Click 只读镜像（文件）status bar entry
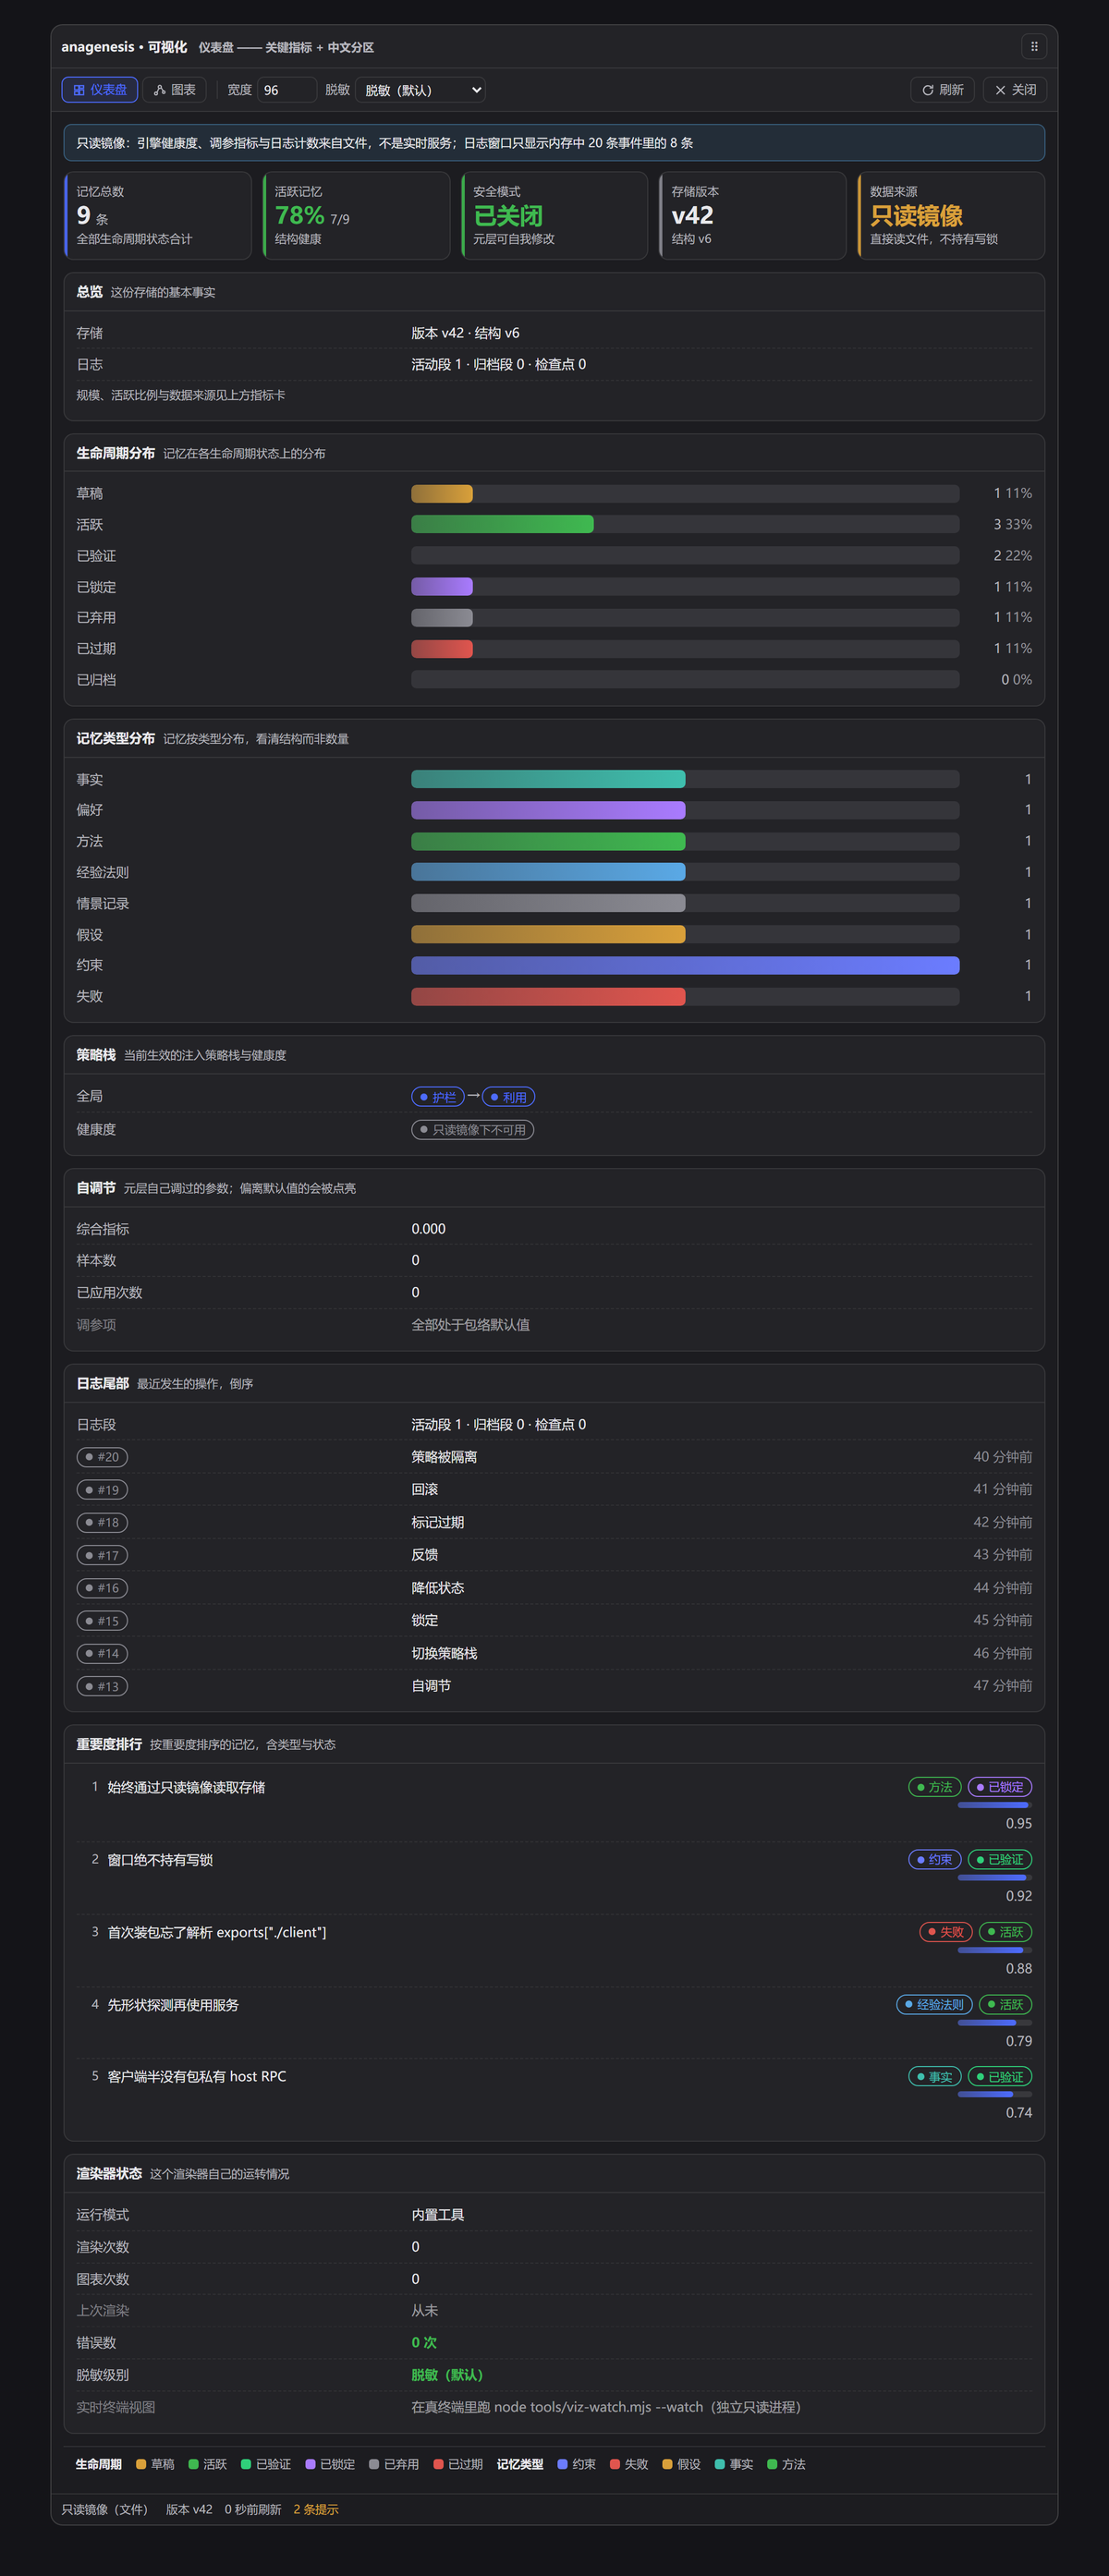The image size is (1109, 2576). 104,2510
